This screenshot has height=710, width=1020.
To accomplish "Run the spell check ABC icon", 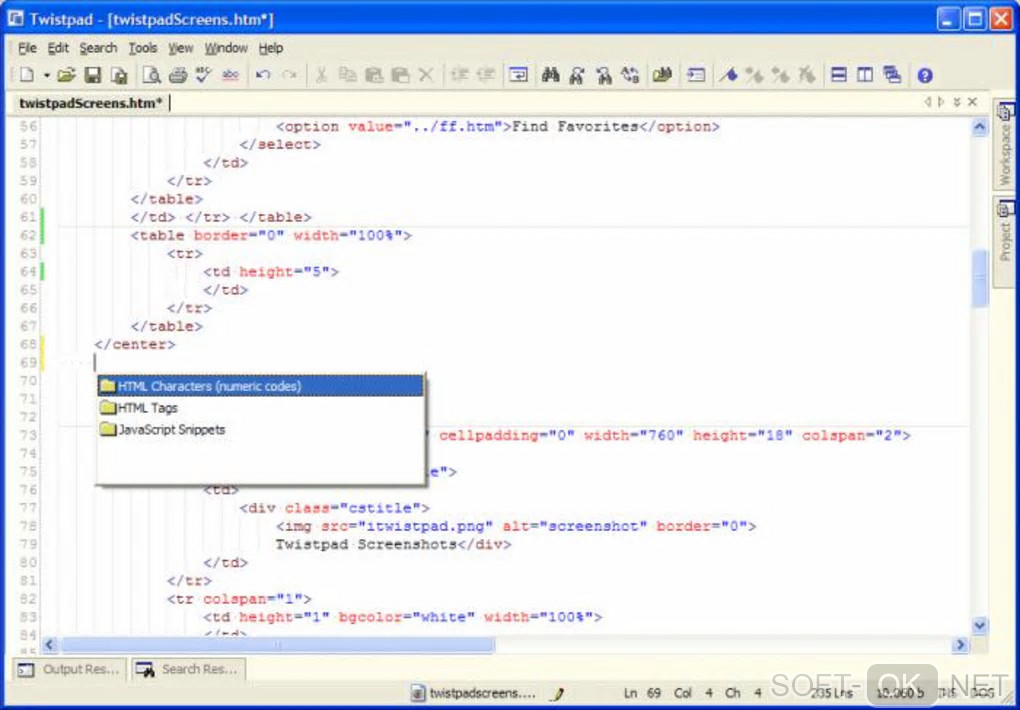I will (x=204, y=75).
